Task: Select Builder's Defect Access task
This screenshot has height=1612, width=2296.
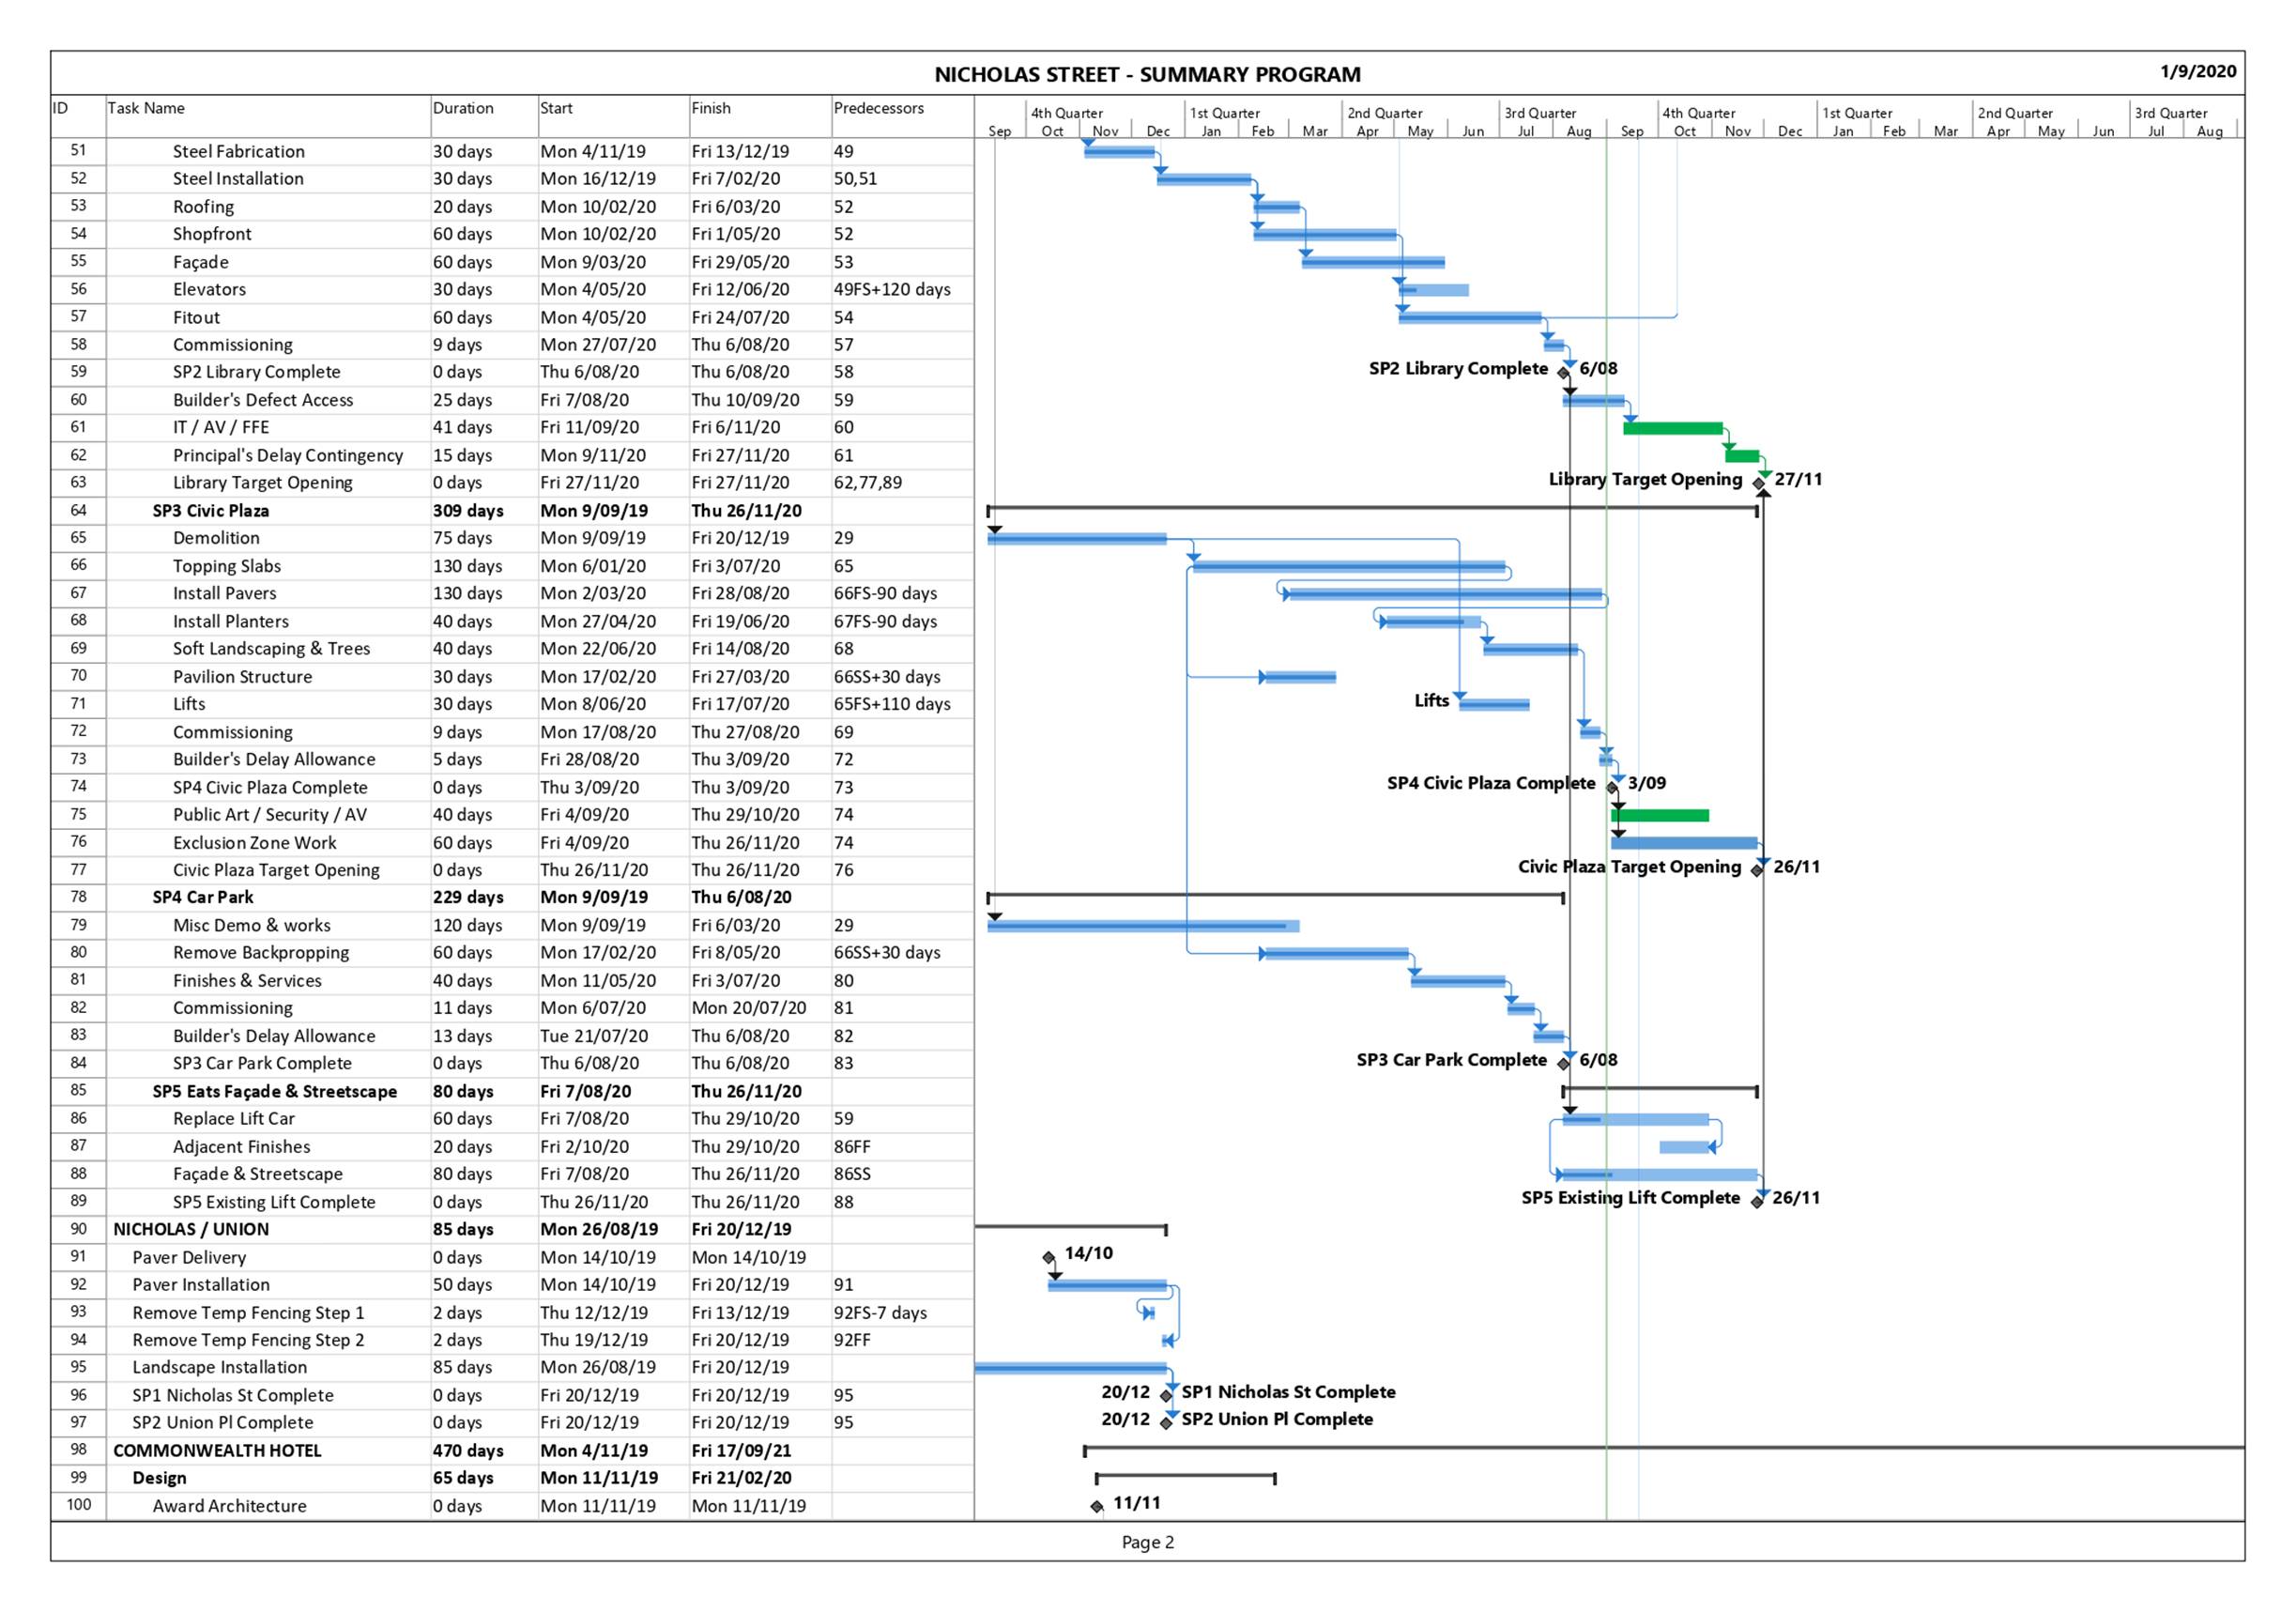Action: click(263, 400)
